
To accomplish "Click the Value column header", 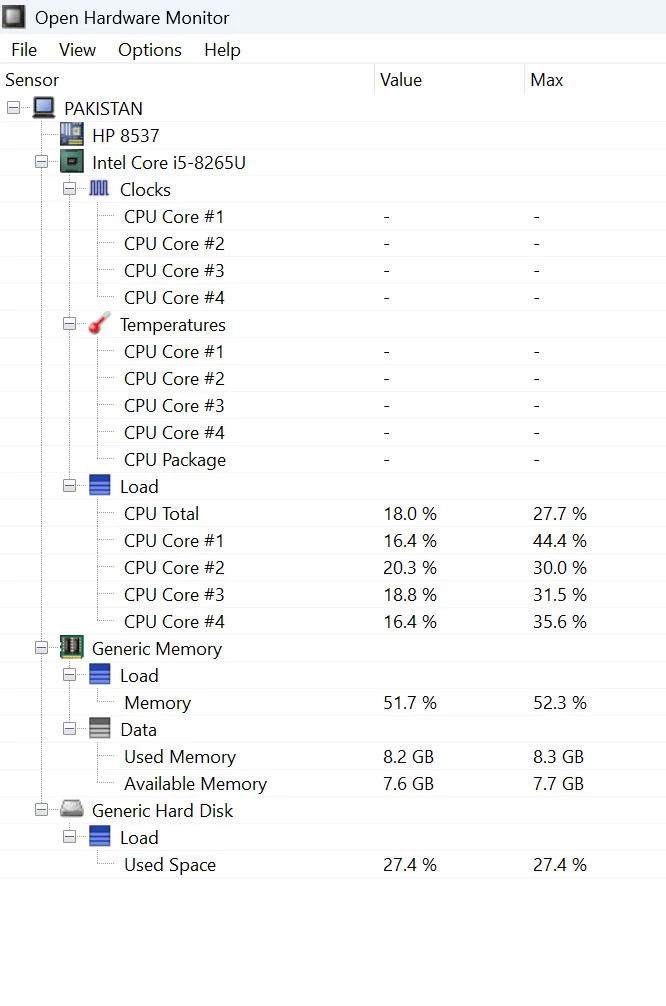I will click(x=400, y=80).
